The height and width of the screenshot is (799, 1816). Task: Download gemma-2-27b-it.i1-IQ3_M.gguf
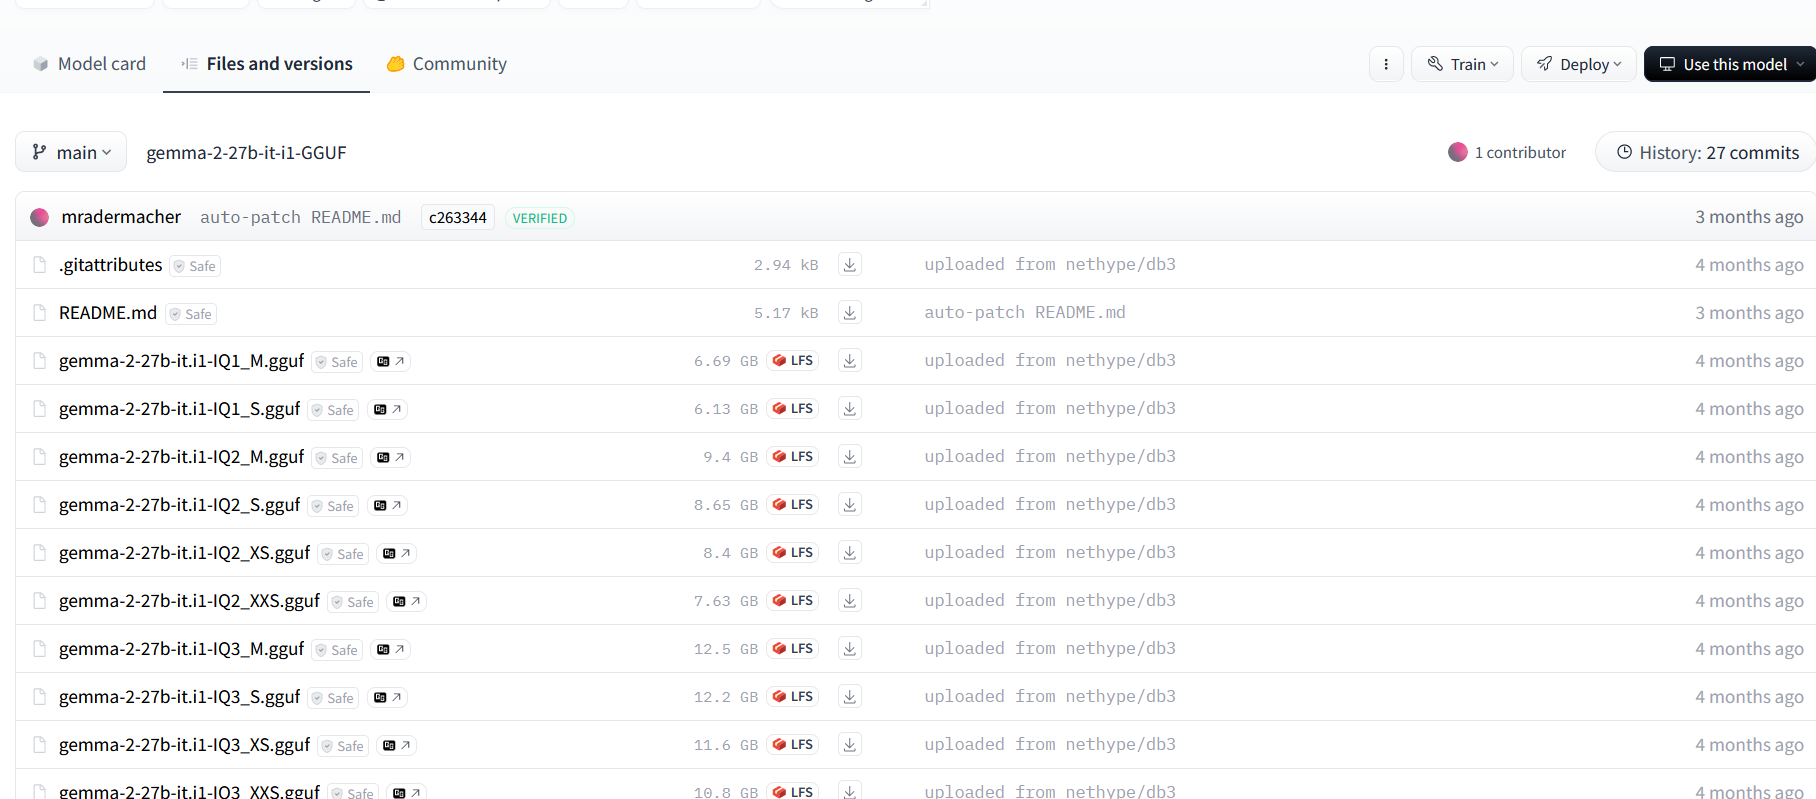[849, 649]
